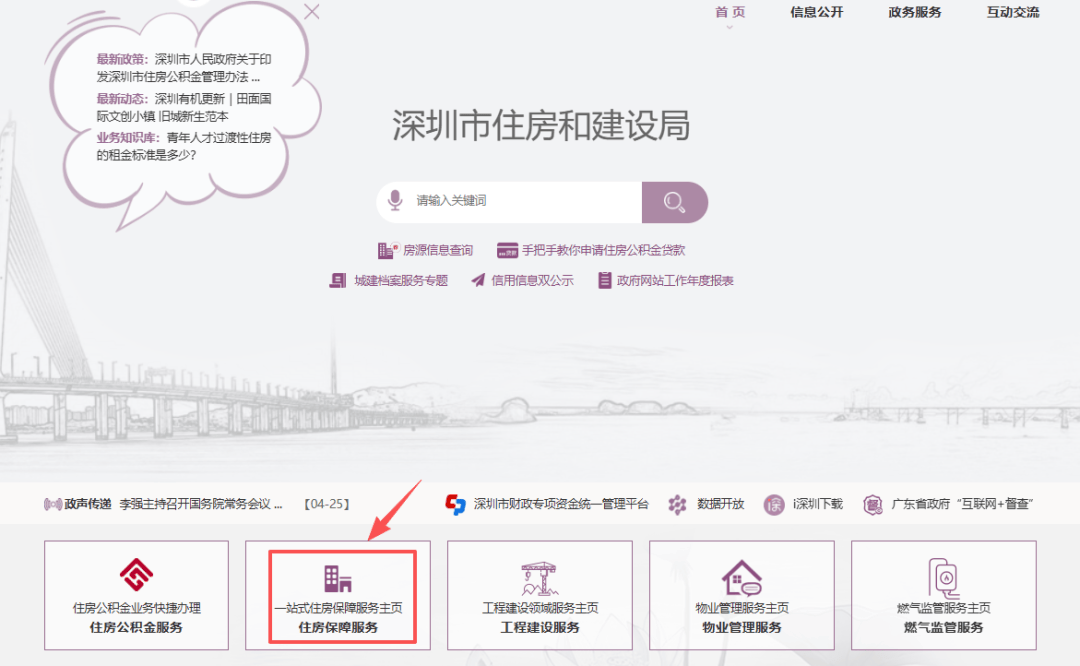Open the 燃气监管服务 card title

(944, 627)
